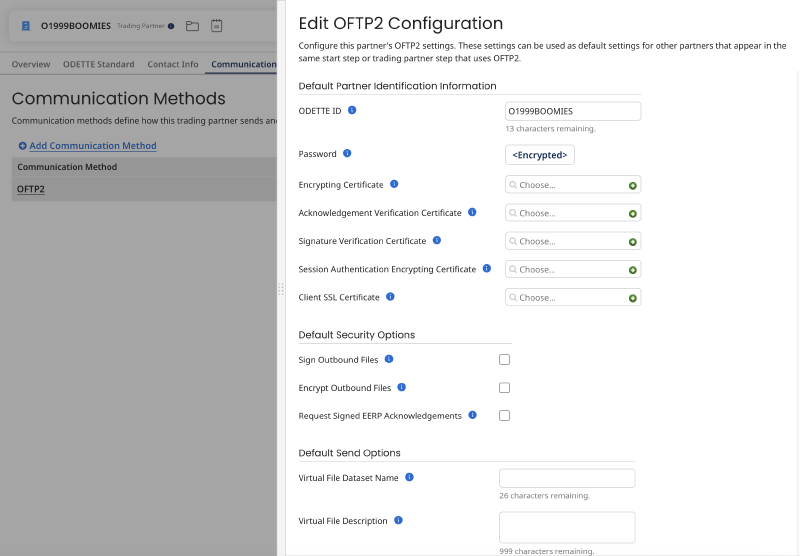Open the Client SSL Certificate chooser field

pos(573,297)
